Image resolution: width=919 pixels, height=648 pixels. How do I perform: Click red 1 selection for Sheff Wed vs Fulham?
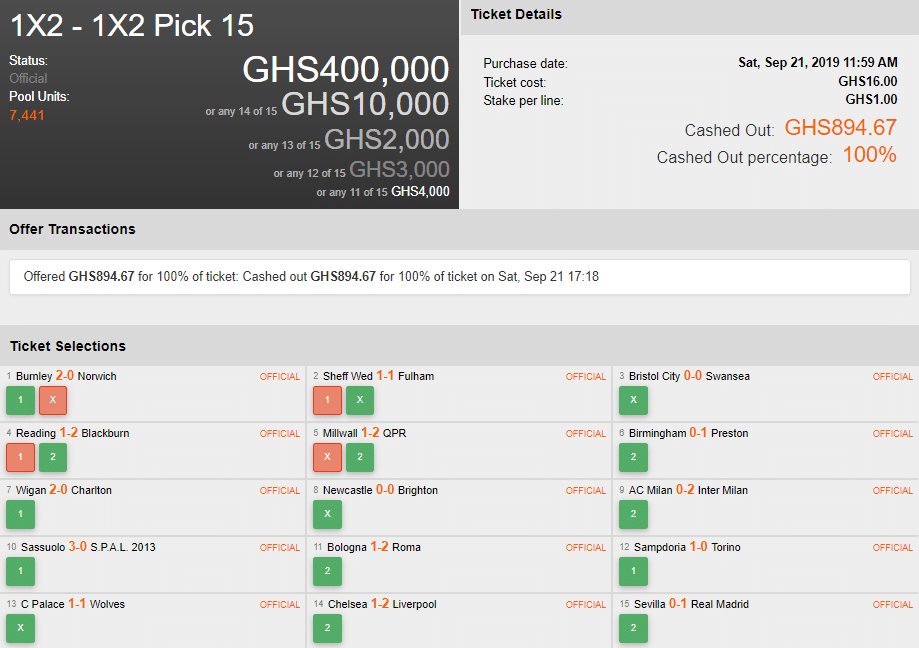coord(327,401)
